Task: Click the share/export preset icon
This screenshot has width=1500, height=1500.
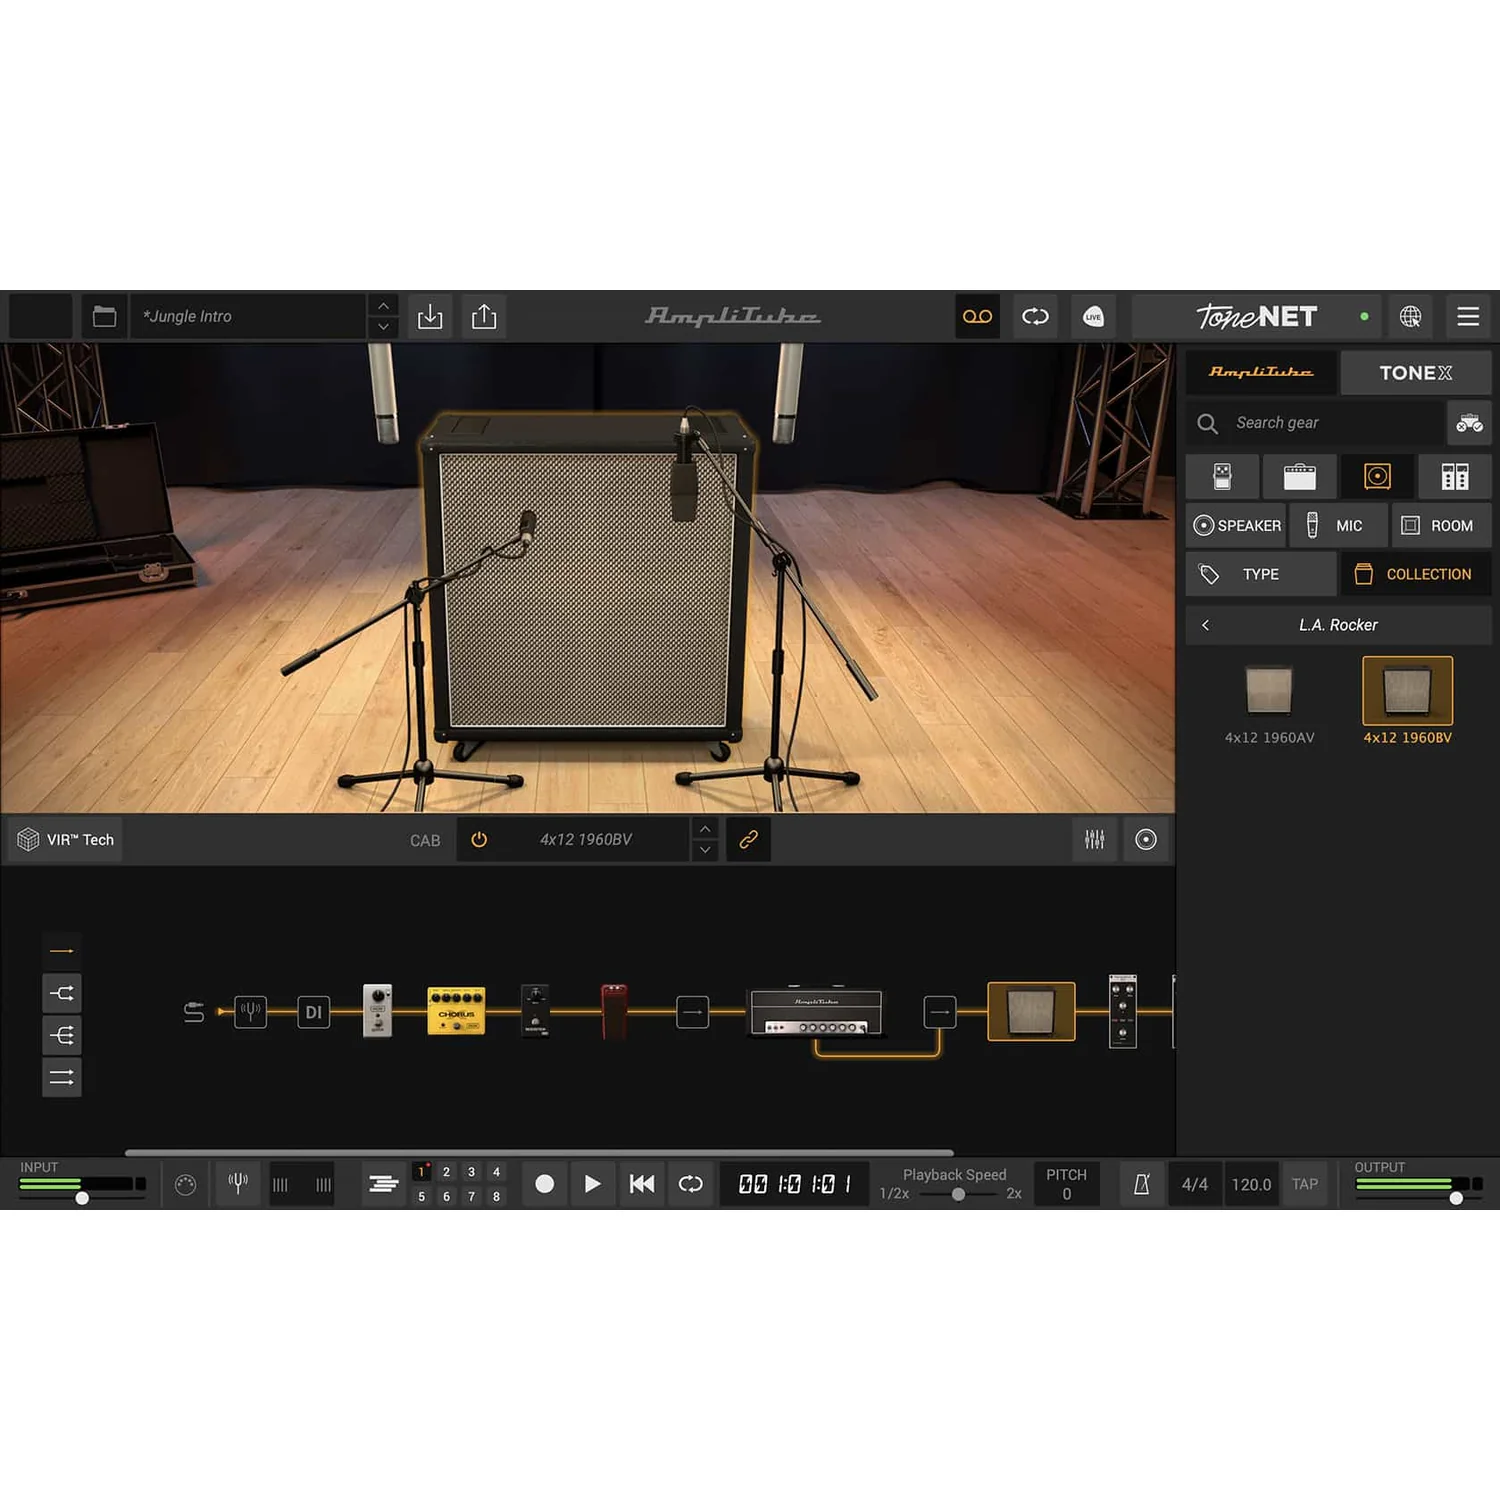Action: coord(484,316)
